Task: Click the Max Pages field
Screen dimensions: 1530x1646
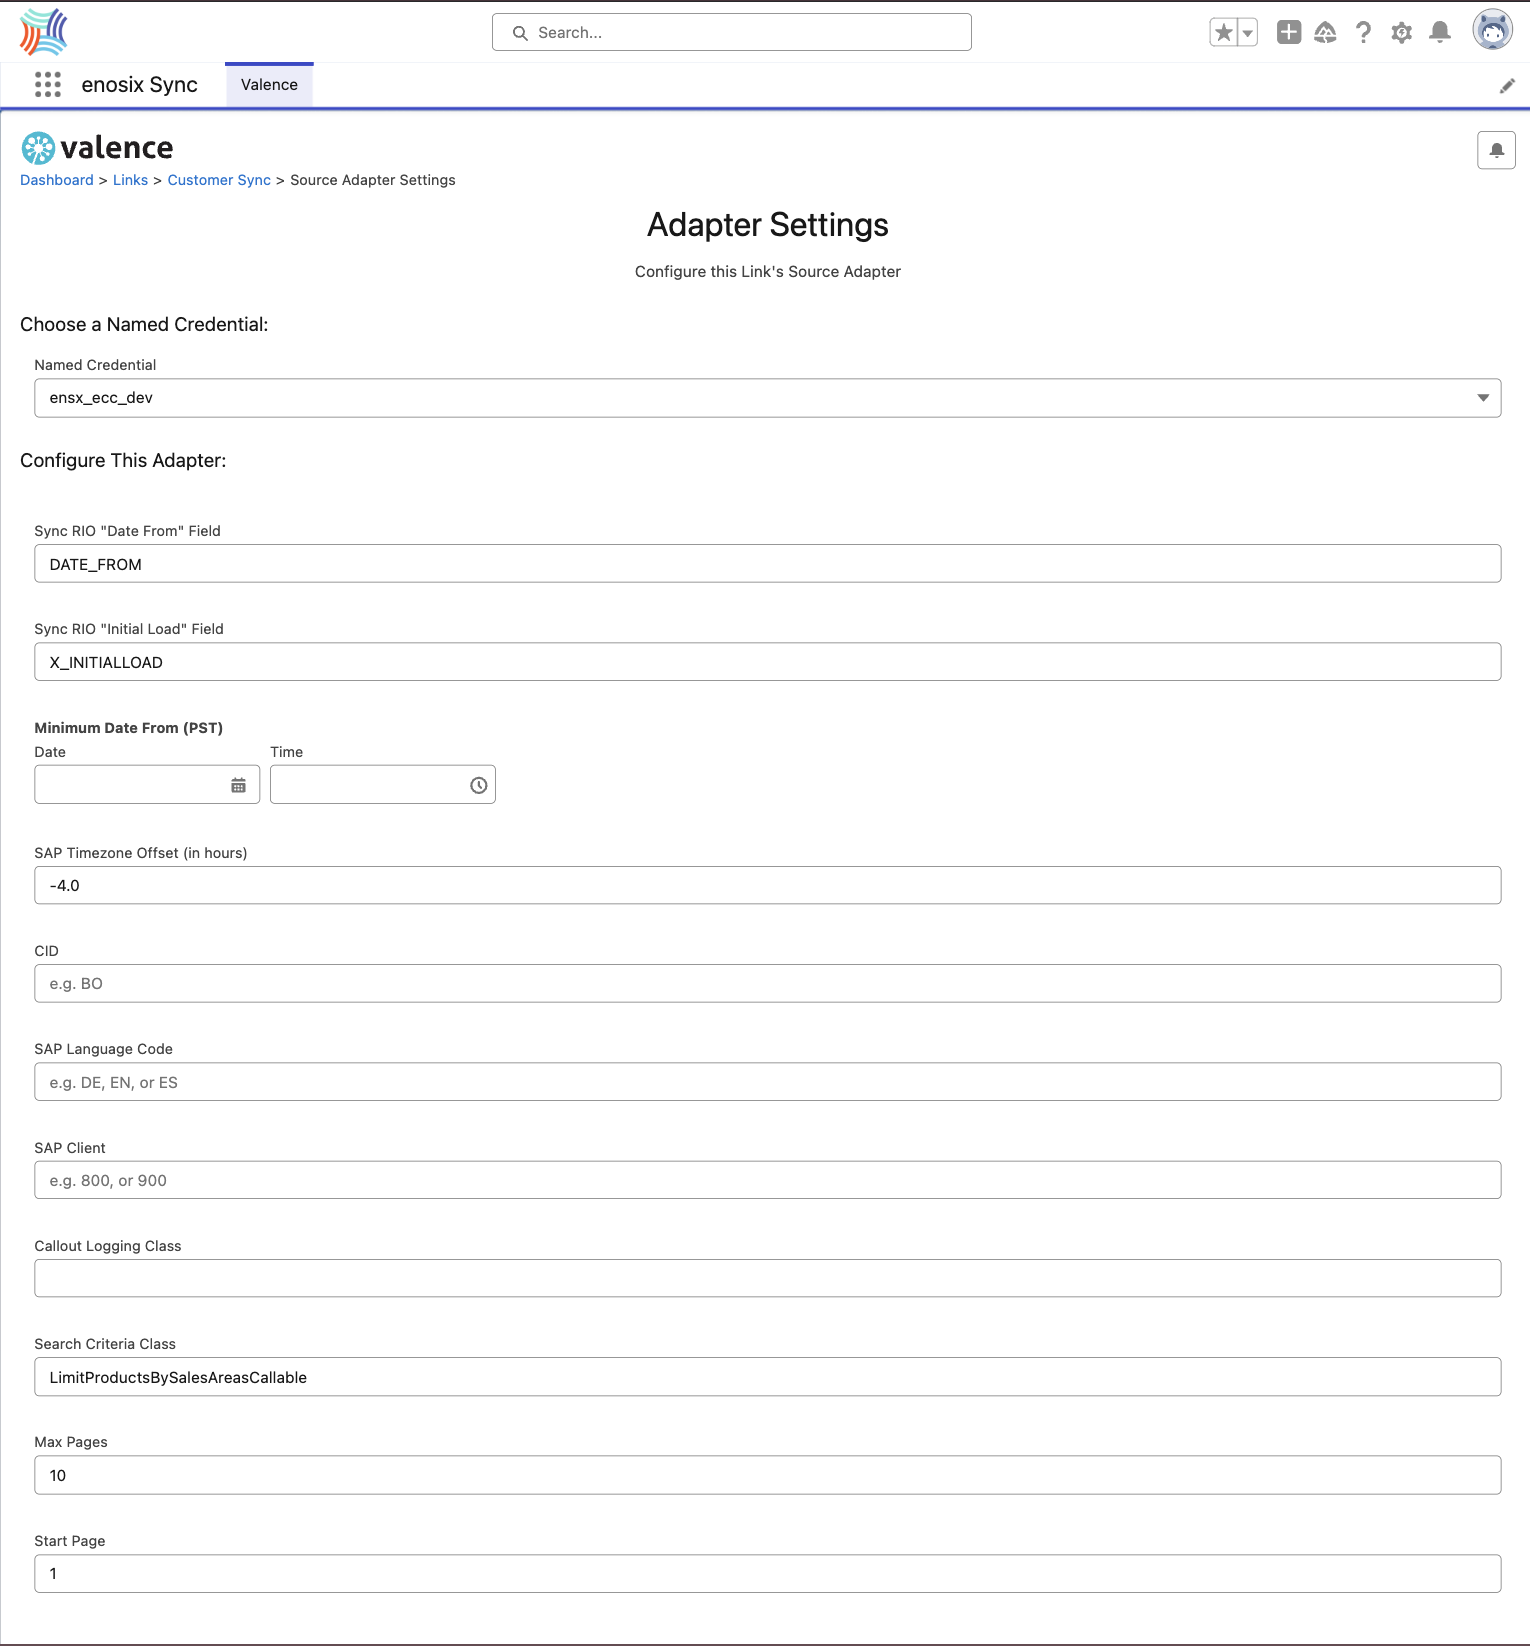Action: [x=768, y=1475]
